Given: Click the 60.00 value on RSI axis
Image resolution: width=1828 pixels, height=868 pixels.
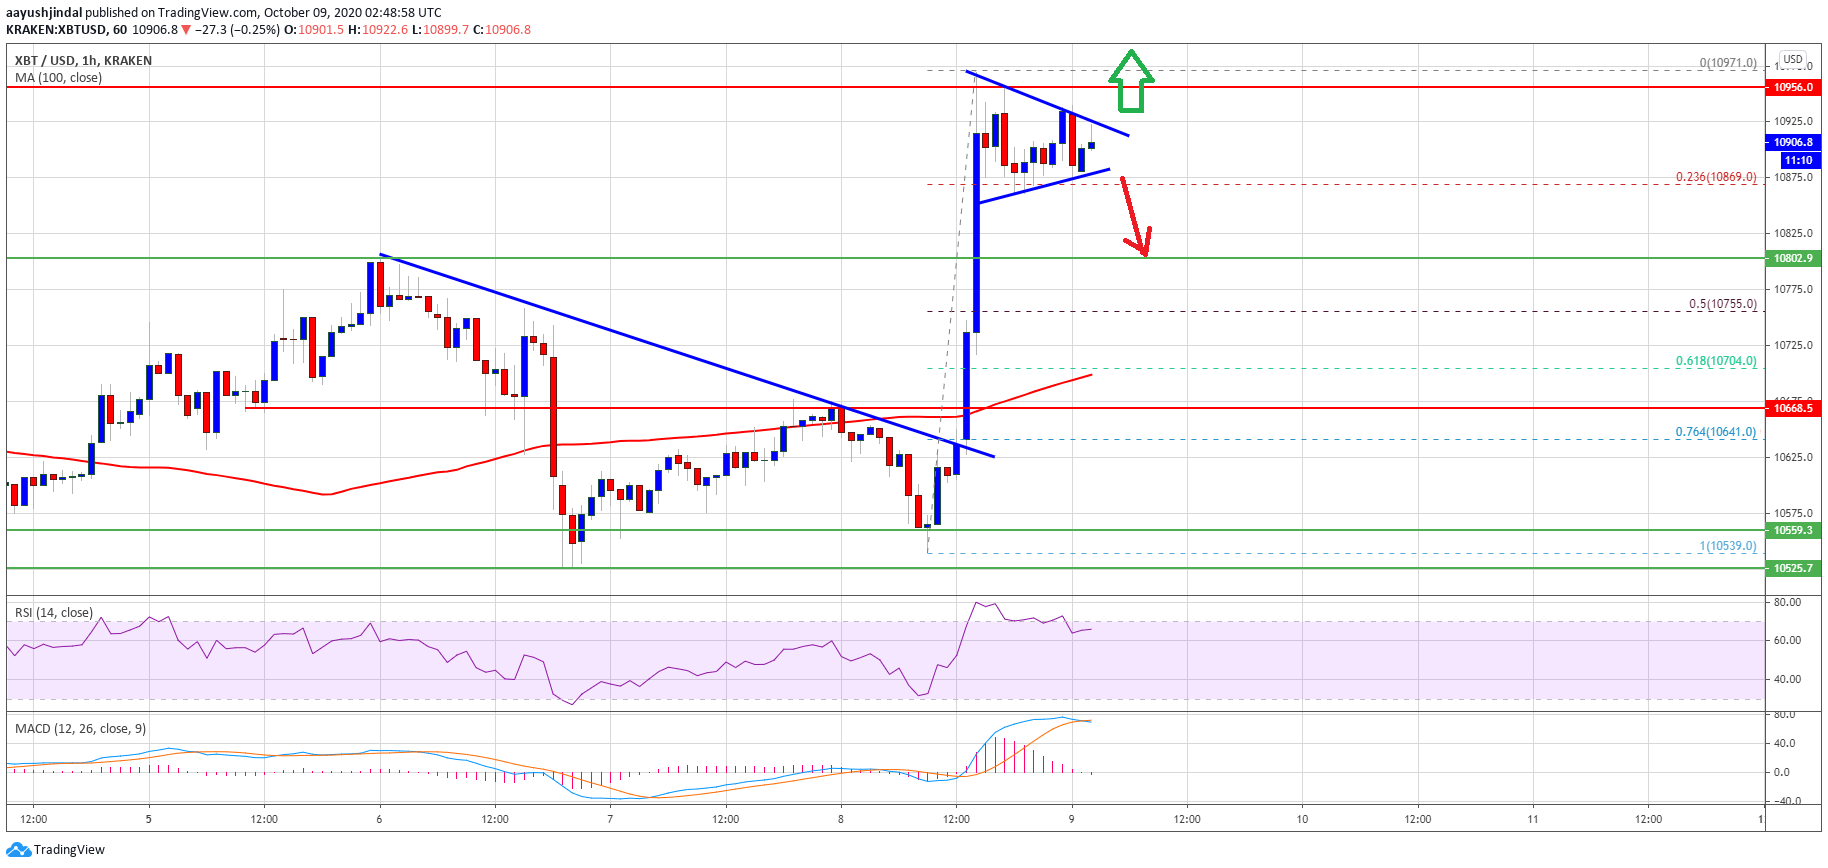Looking at the screenshot, I should pos(1788,641).
